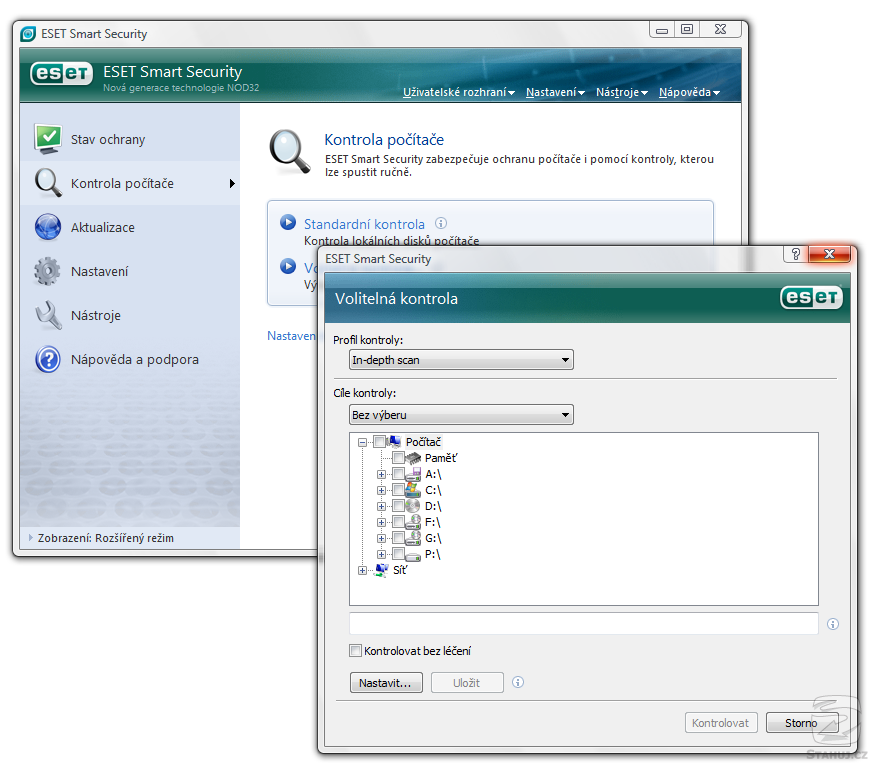
Task: Click the Windows system drive C:\ icon
Action: tap(414, 490)
